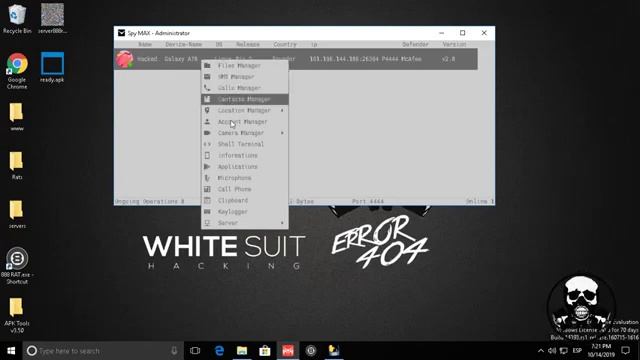Select the APK Tools v3.50 folder
640x360 pixels.
[17, 315]
